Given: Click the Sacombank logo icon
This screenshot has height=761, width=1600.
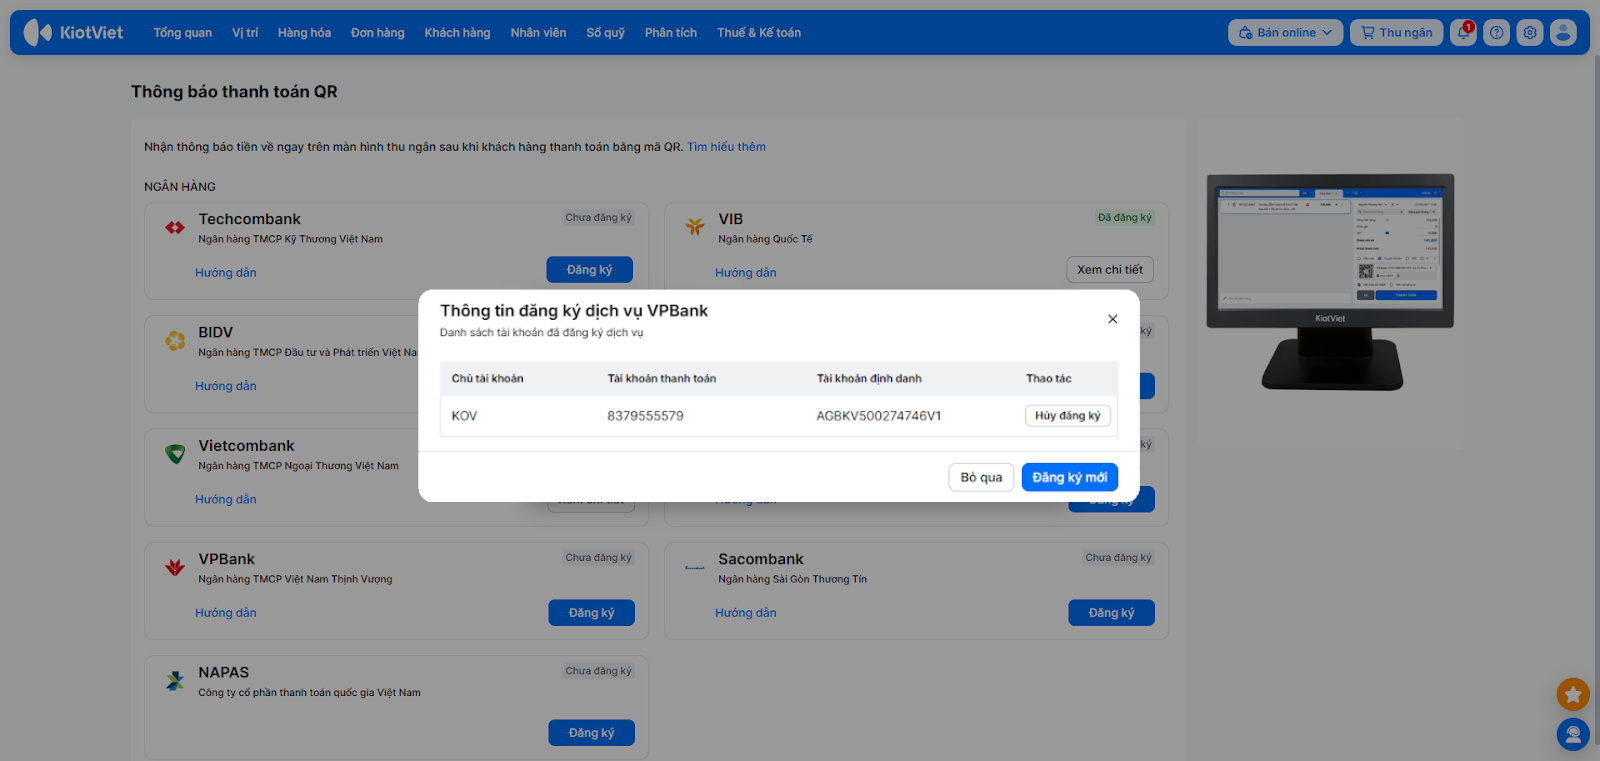Looking at the screenshot, I should pos(695,567).
